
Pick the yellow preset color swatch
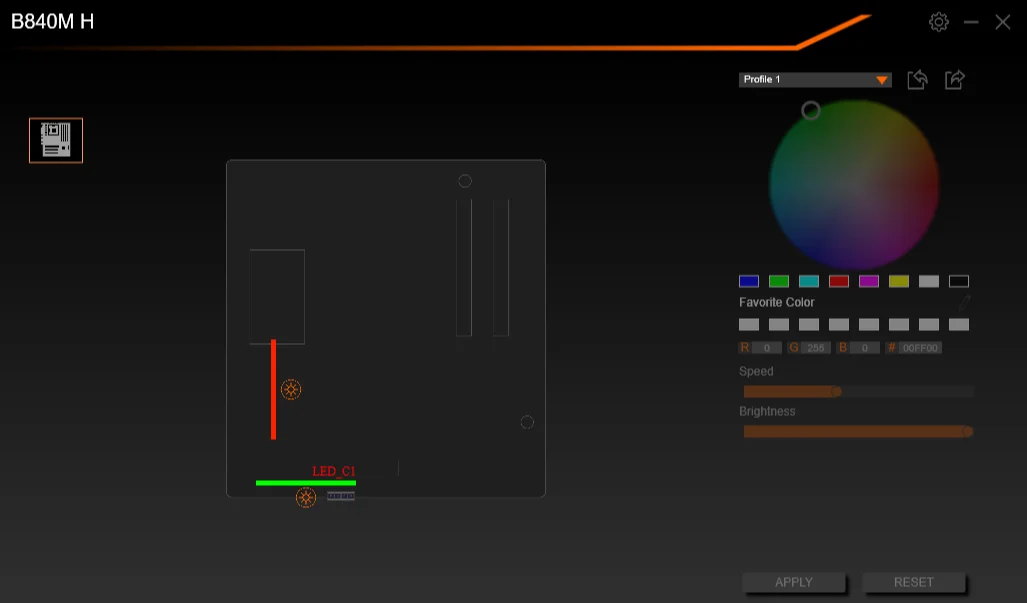pos(899,281)
